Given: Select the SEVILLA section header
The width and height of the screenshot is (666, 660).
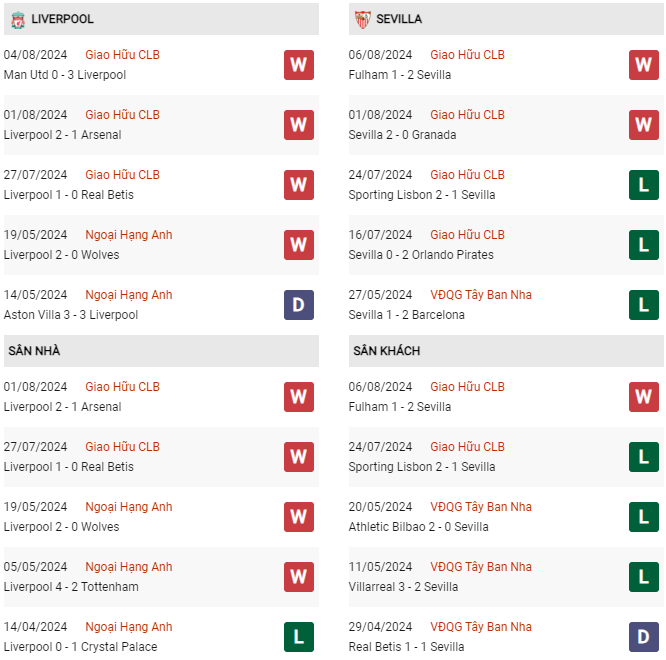Looking at the screenshot, I should (x=399, y=19).
